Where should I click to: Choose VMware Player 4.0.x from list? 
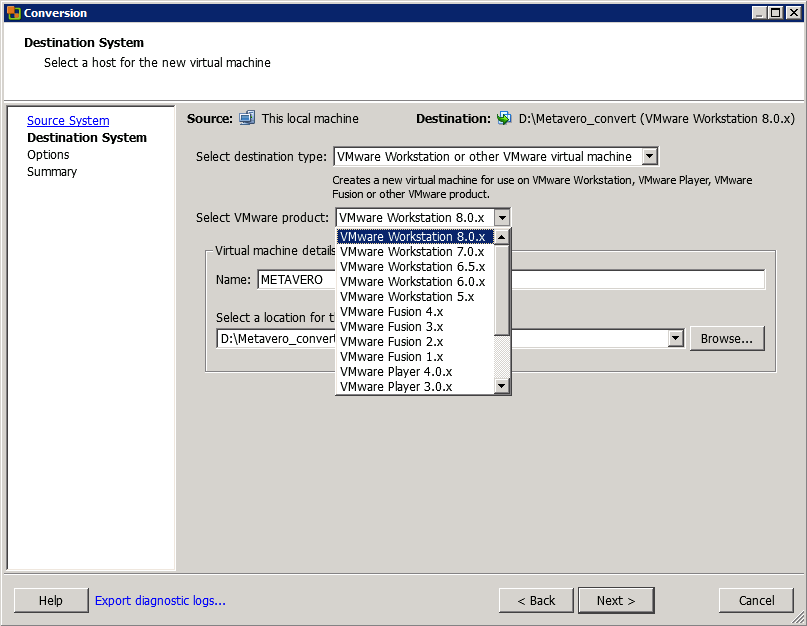point(415,371)
